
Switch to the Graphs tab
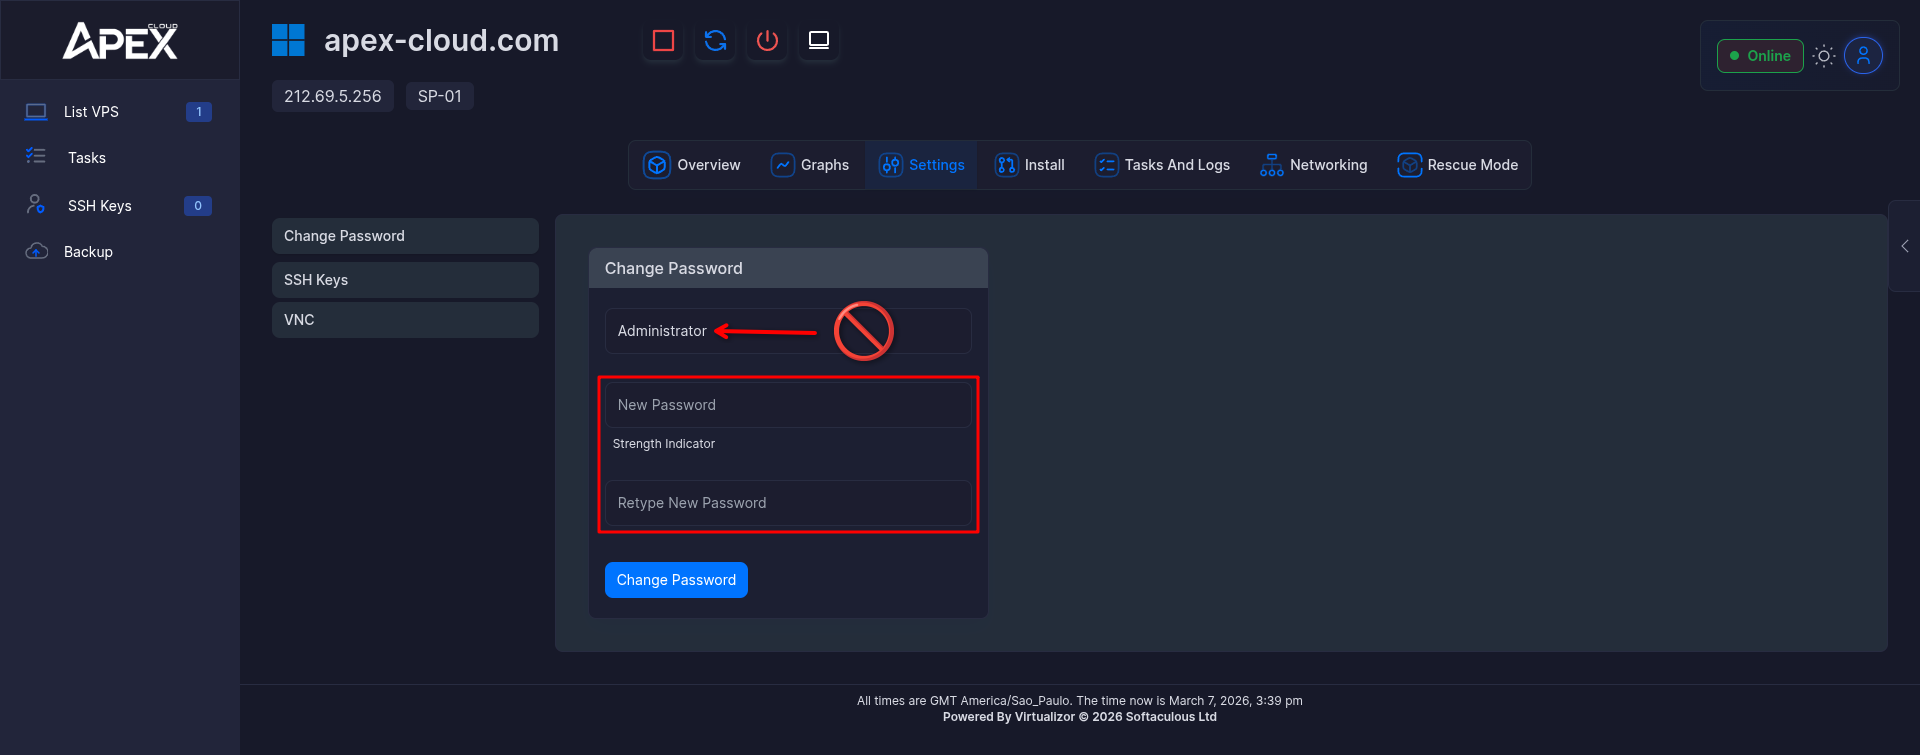pyautogui.click(x=810, y=165)
